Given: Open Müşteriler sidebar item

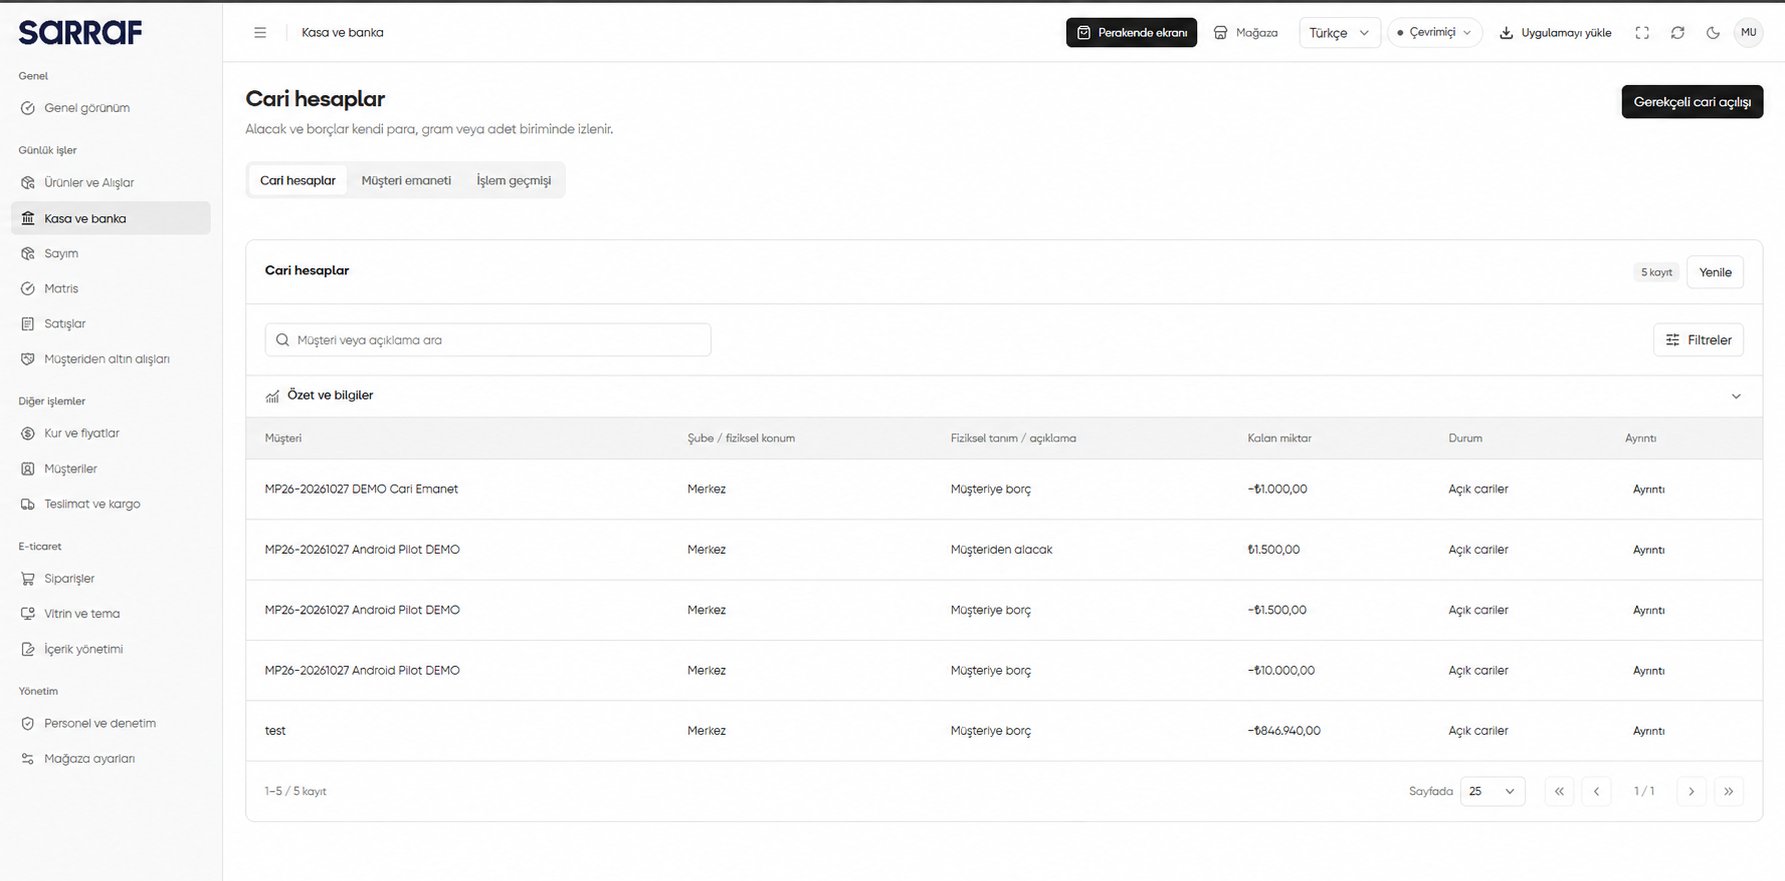Looking at the screenshot, I should (x=110, y=469).
